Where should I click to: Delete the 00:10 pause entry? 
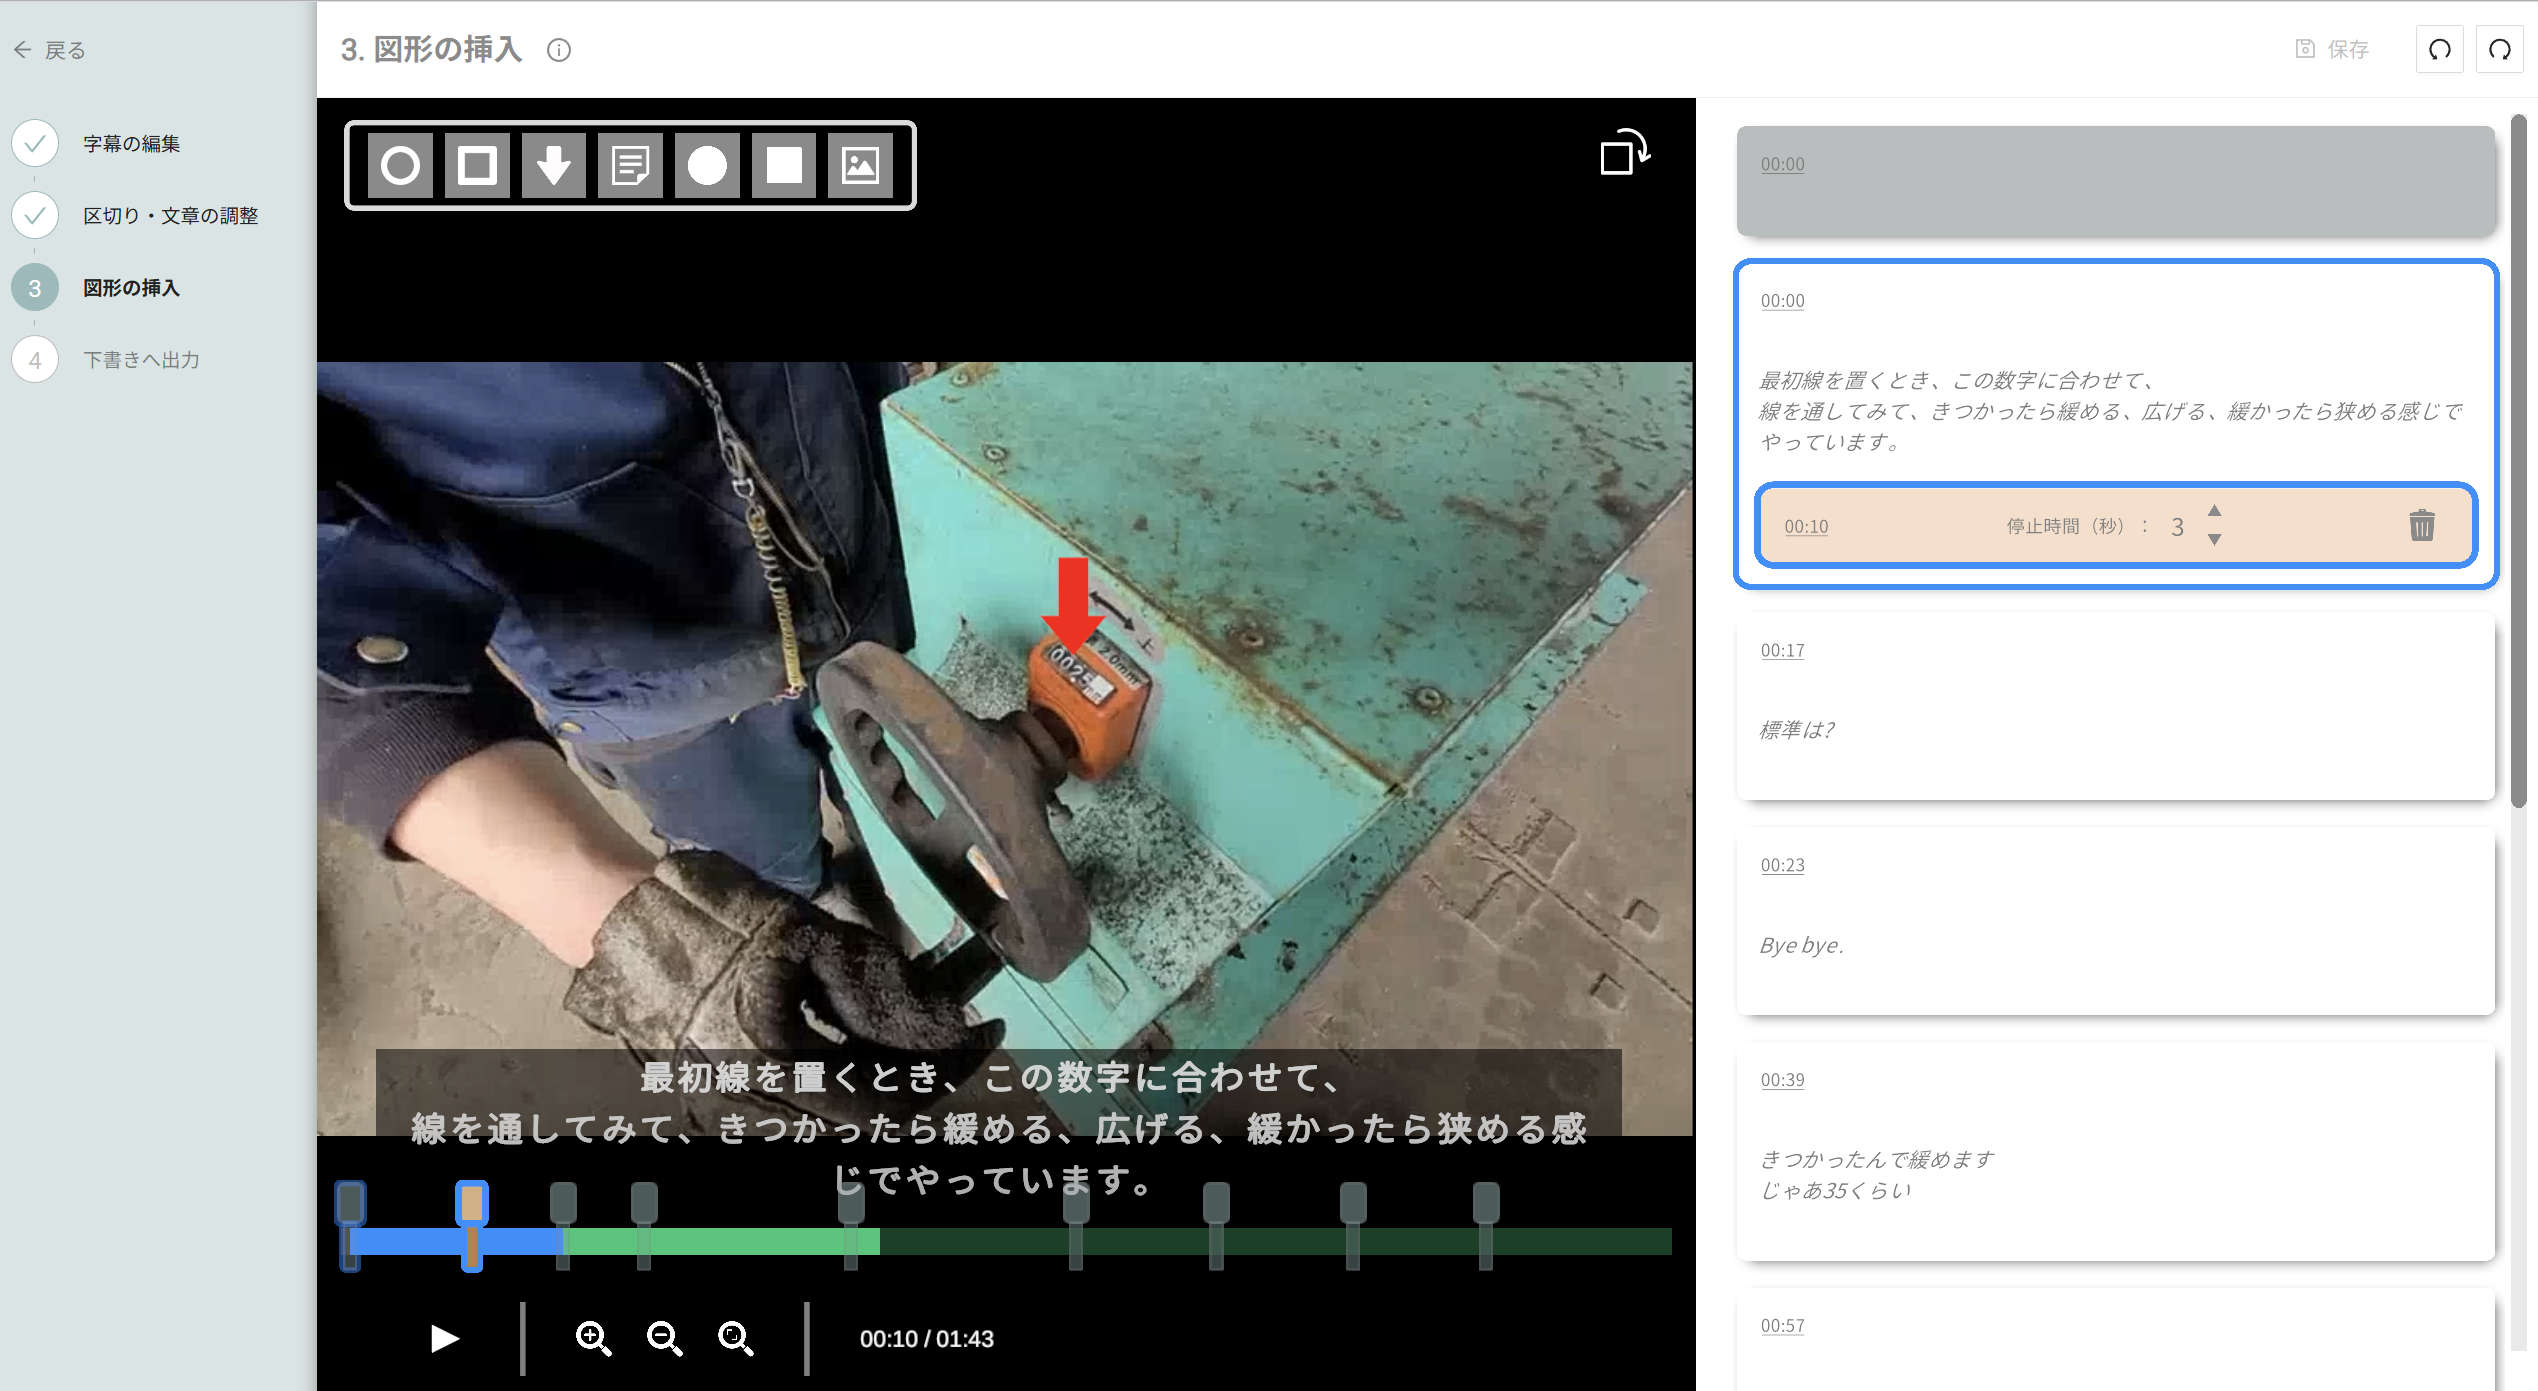tap(2421, 526)
